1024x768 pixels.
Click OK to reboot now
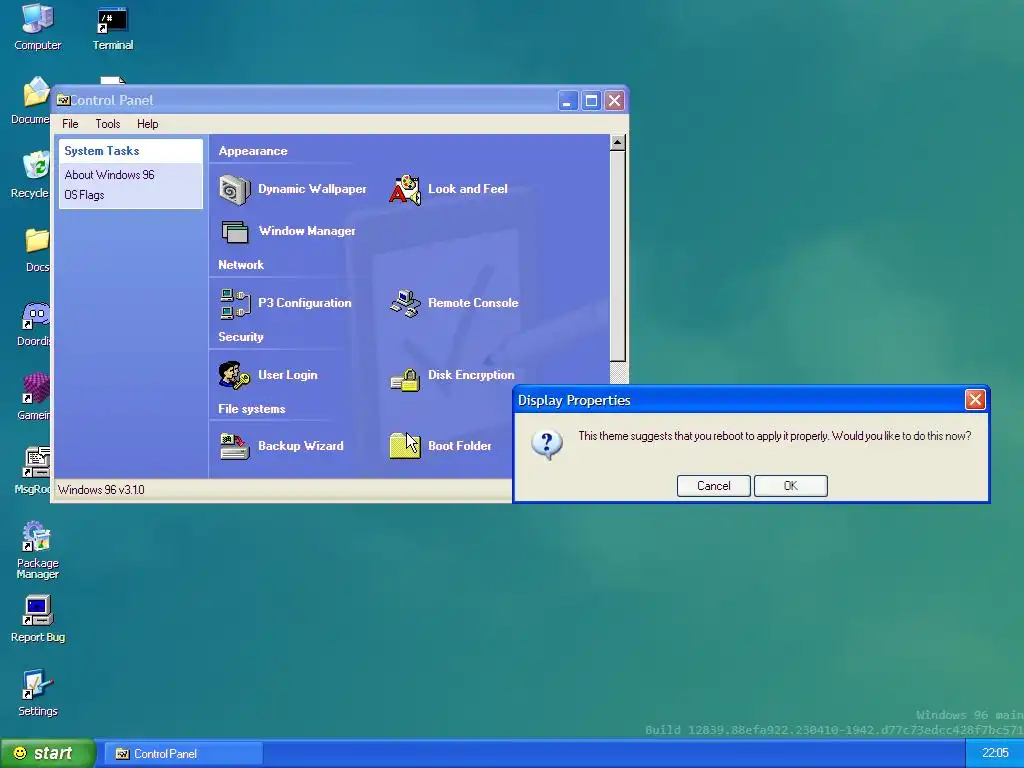[791, 486]
